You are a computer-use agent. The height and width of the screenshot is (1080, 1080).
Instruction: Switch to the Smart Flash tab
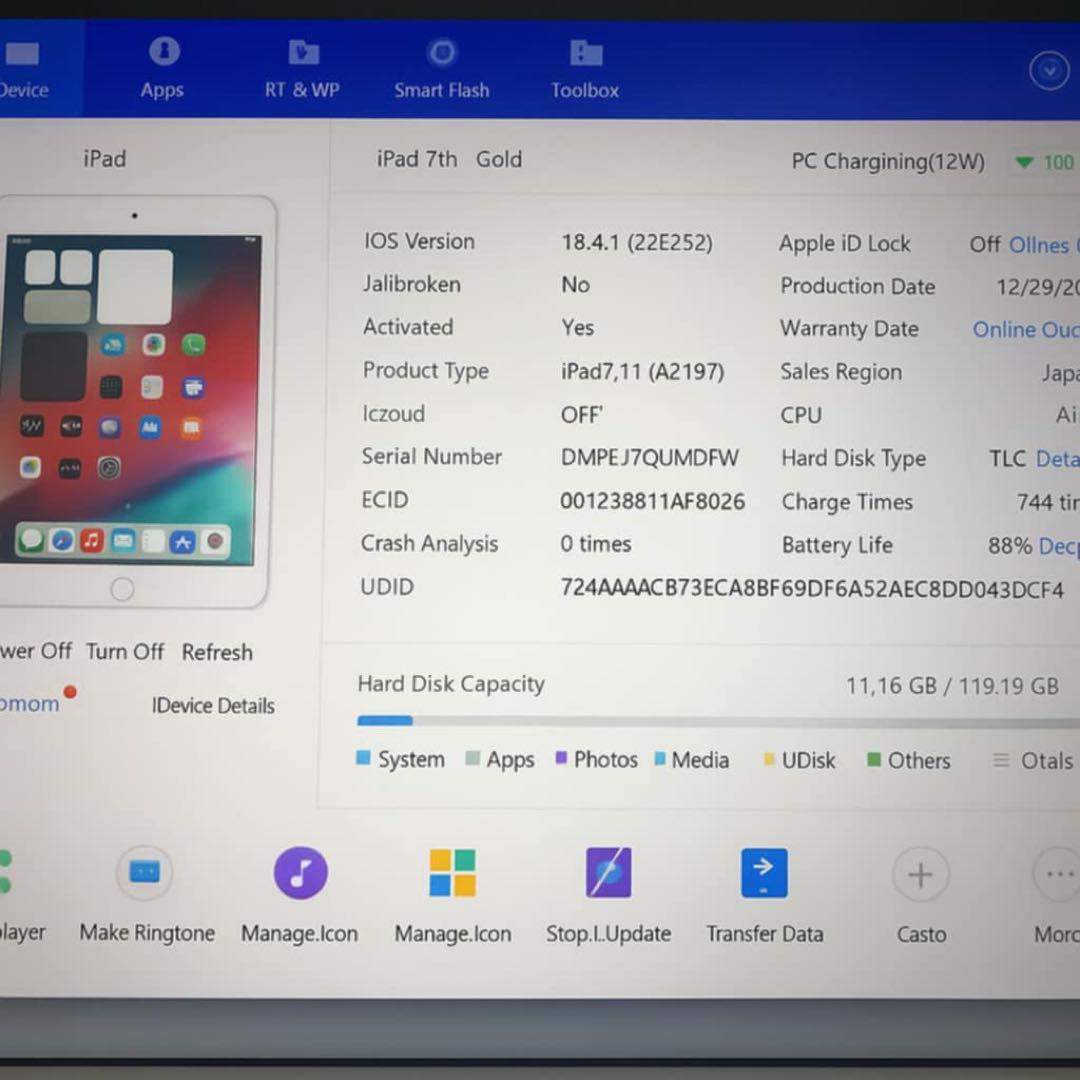tap(442, 70)
